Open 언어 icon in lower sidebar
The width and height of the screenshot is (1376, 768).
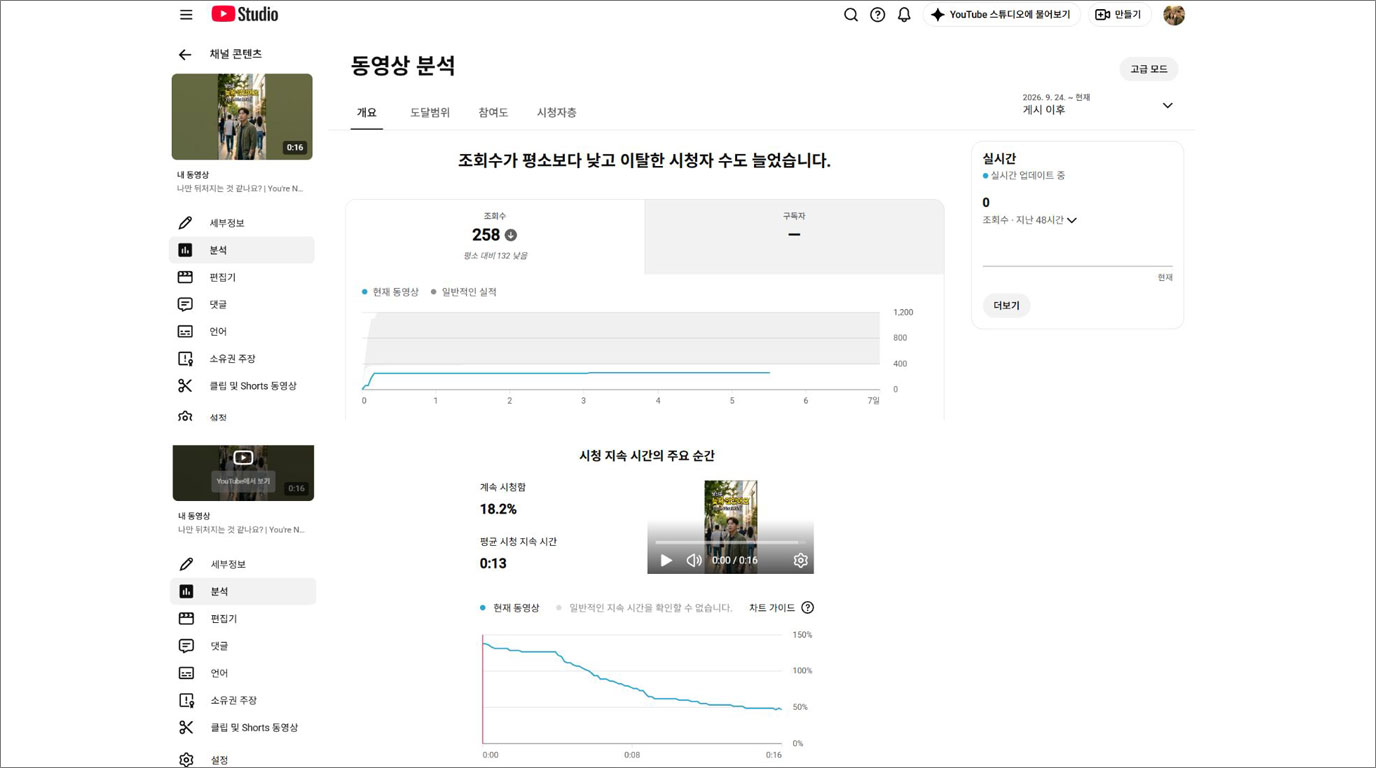click(x=186, y=673)
